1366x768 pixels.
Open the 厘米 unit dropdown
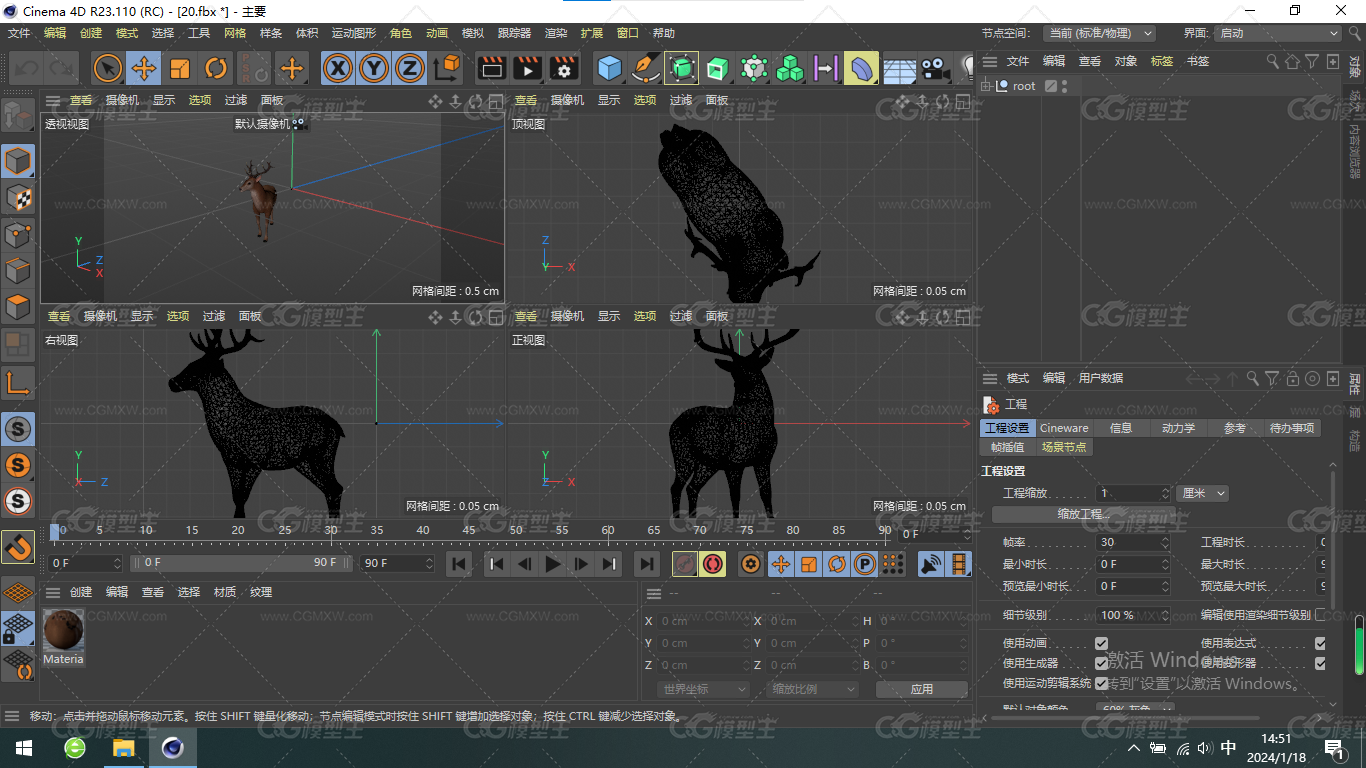(1202, 493)
